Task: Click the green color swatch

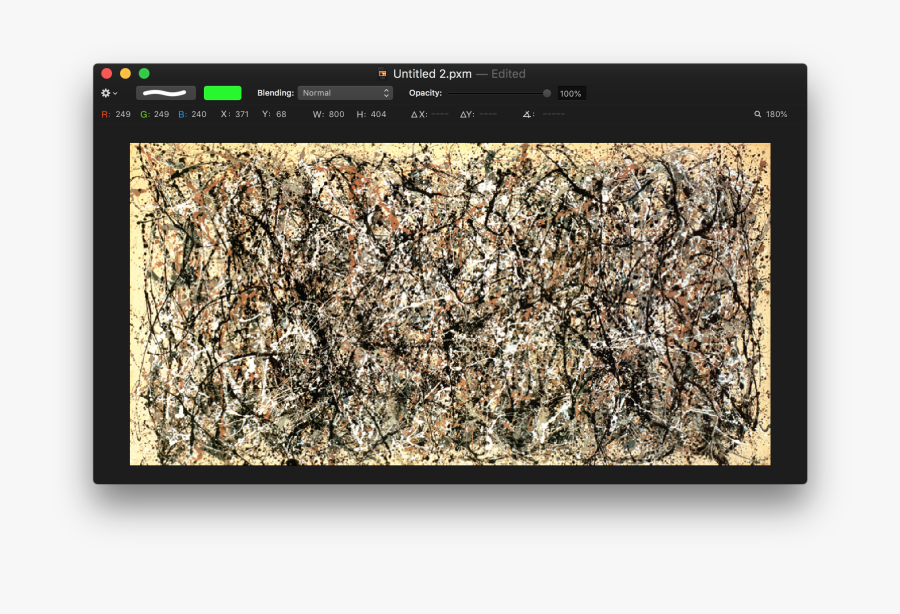Action: click(222, 93)
